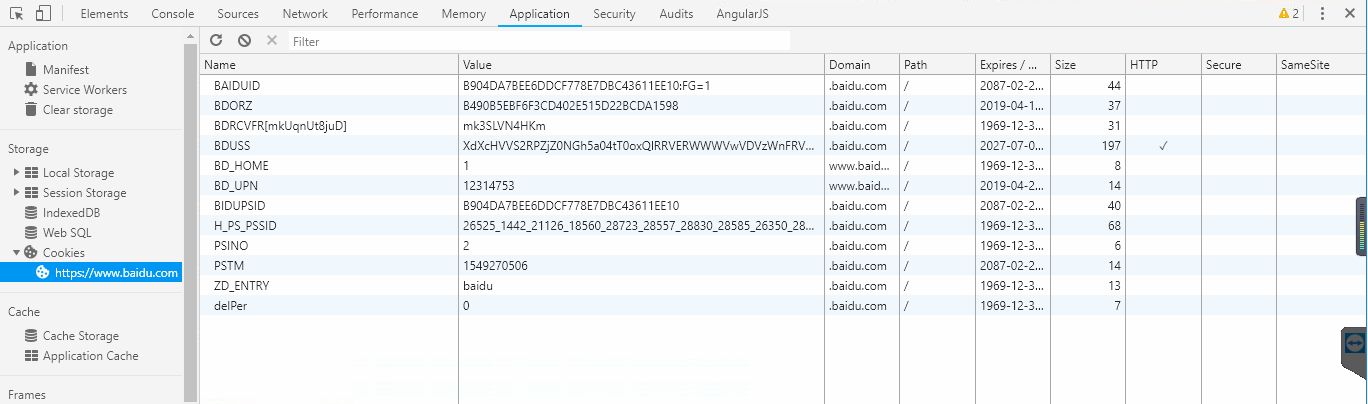The height and width of the screenshot is (404, 1368).
Task: Sort cookies by the Size column header
Action: click(x=1086, y=65)
